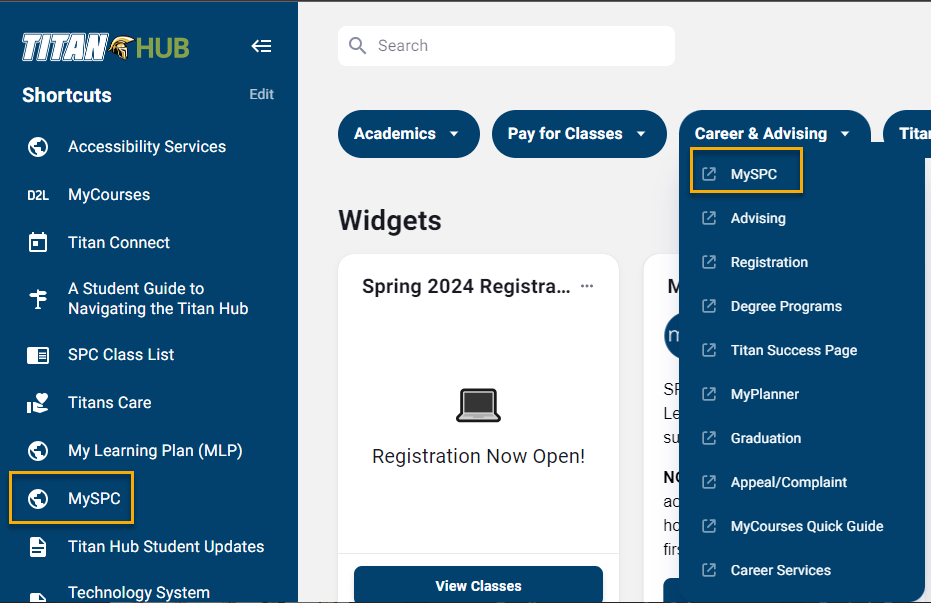Click the Widgets heading
The height and width of the screenshot is (603, 931).
pyautogui.click(x=390, y=221)
